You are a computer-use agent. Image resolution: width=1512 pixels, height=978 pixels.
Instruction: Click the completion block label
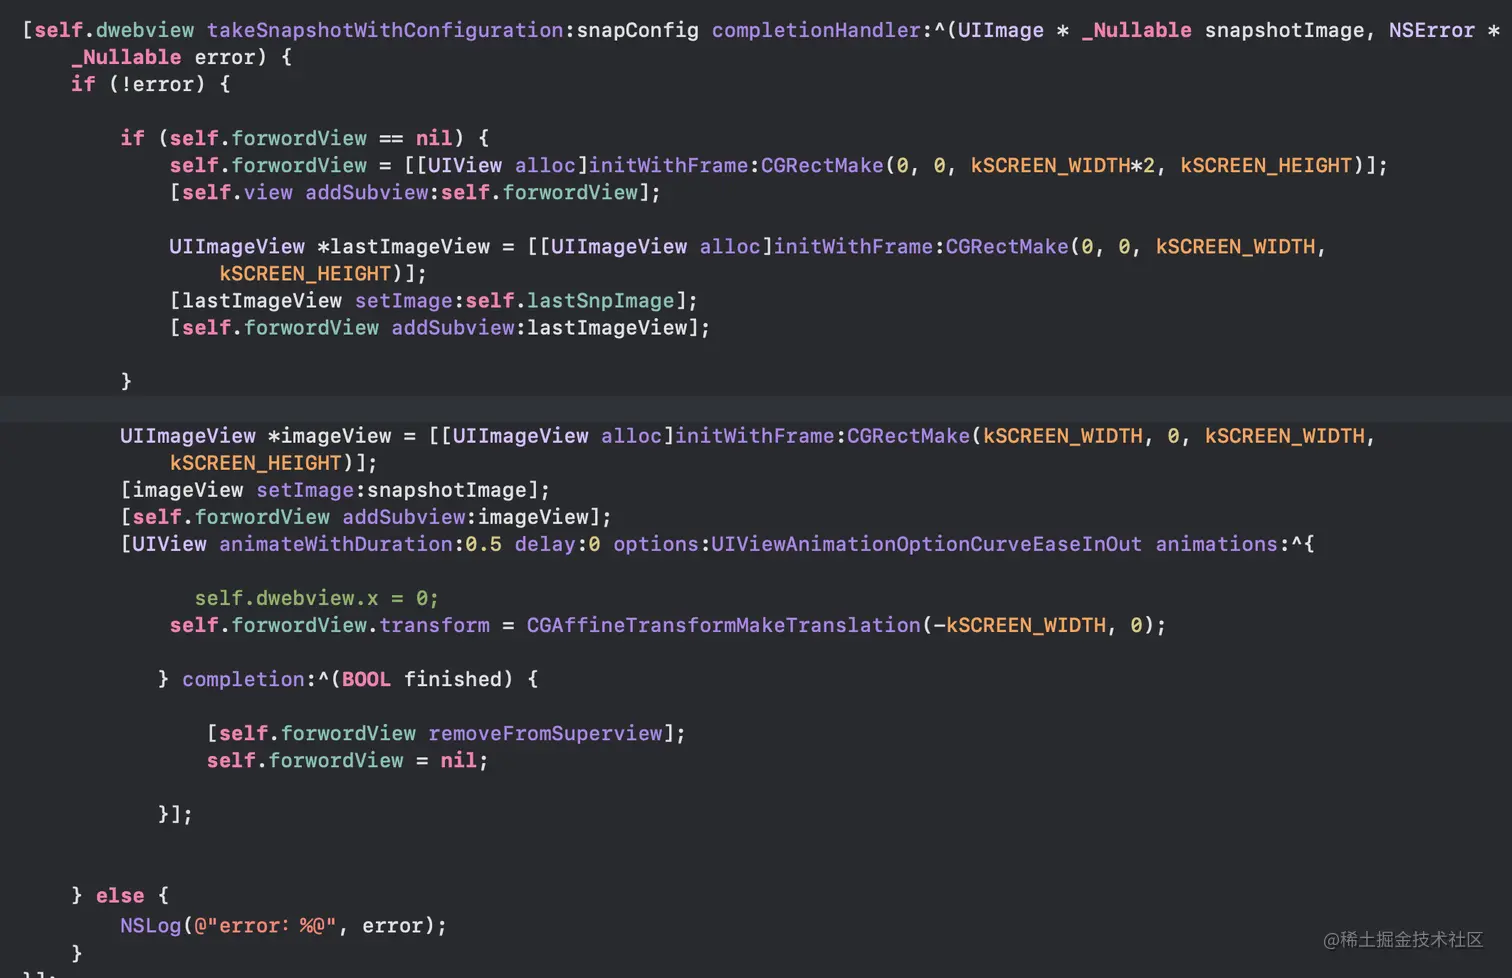[x=243, y=678]
